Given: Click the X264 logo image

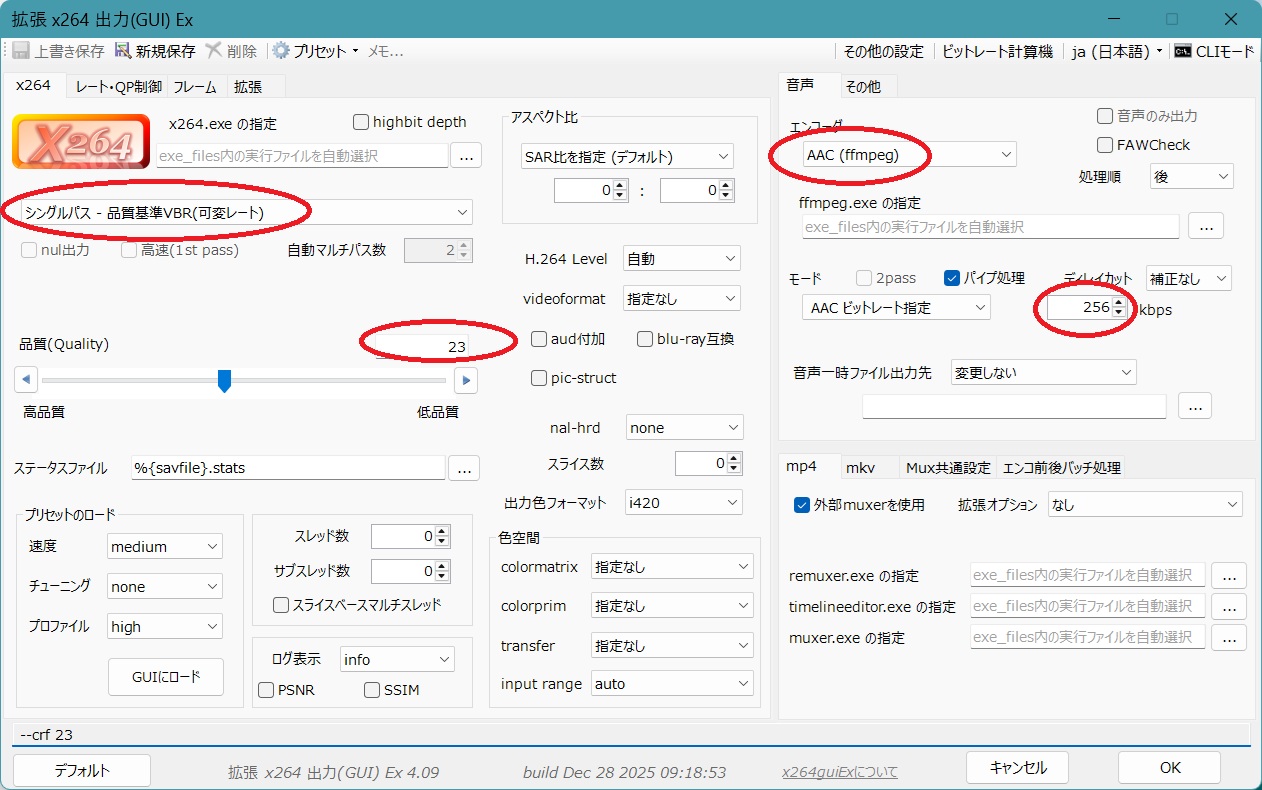Looking at the screenshot, I should pyautogui.click(x=81, y=141).
